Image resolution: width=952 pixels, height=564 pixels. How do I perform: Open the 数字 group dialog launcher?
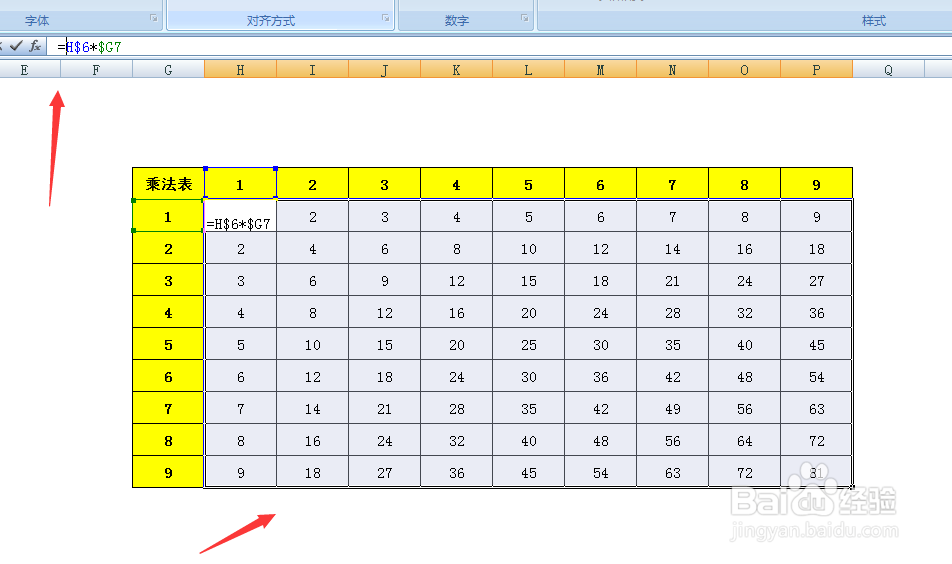pyautogui.click(x=525, y=18)
